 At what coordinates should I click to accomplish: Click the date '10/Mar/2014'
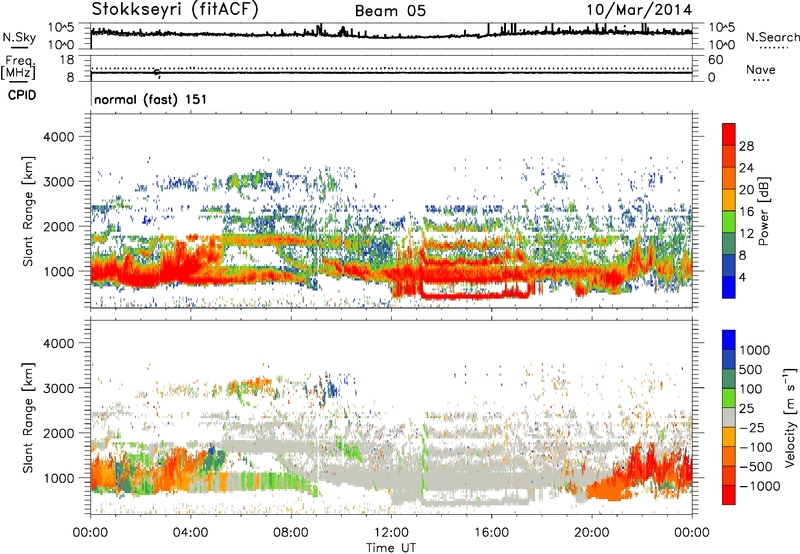pos(639,10)
